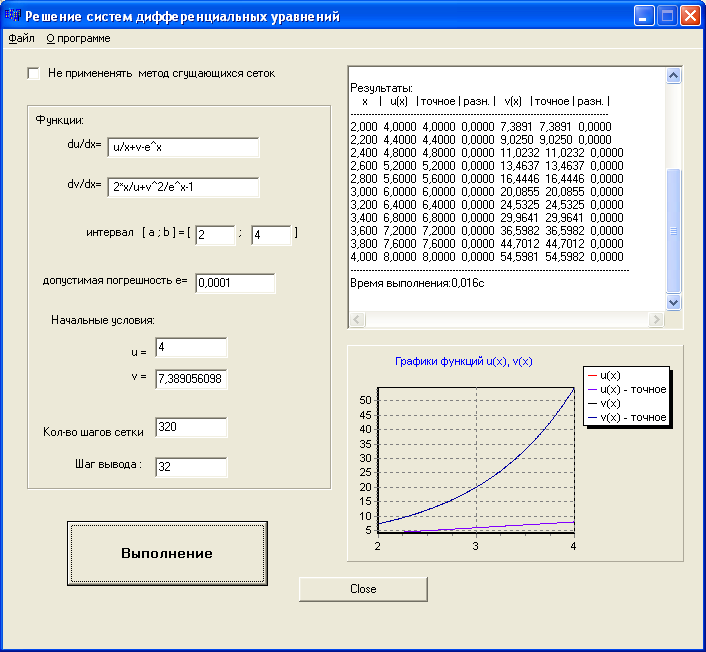Enable 'Не применять метод сгущающихся сеток' checkbox

(34, 73)
